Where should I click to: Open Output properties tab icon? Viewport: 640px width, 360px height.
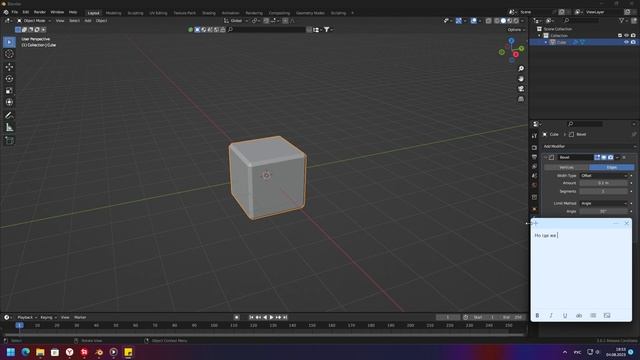tap(534, 157)
